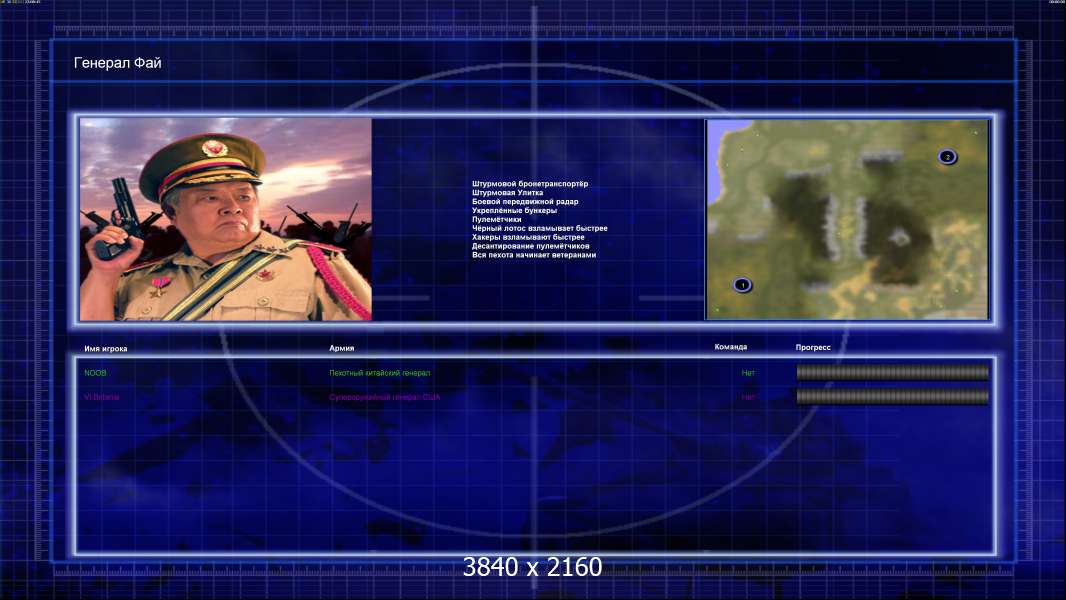The height and width of the screenshot is (600, 1066).
Task: Click 'Хакеры взламывают быстрее' line
Action: [528, 237]
